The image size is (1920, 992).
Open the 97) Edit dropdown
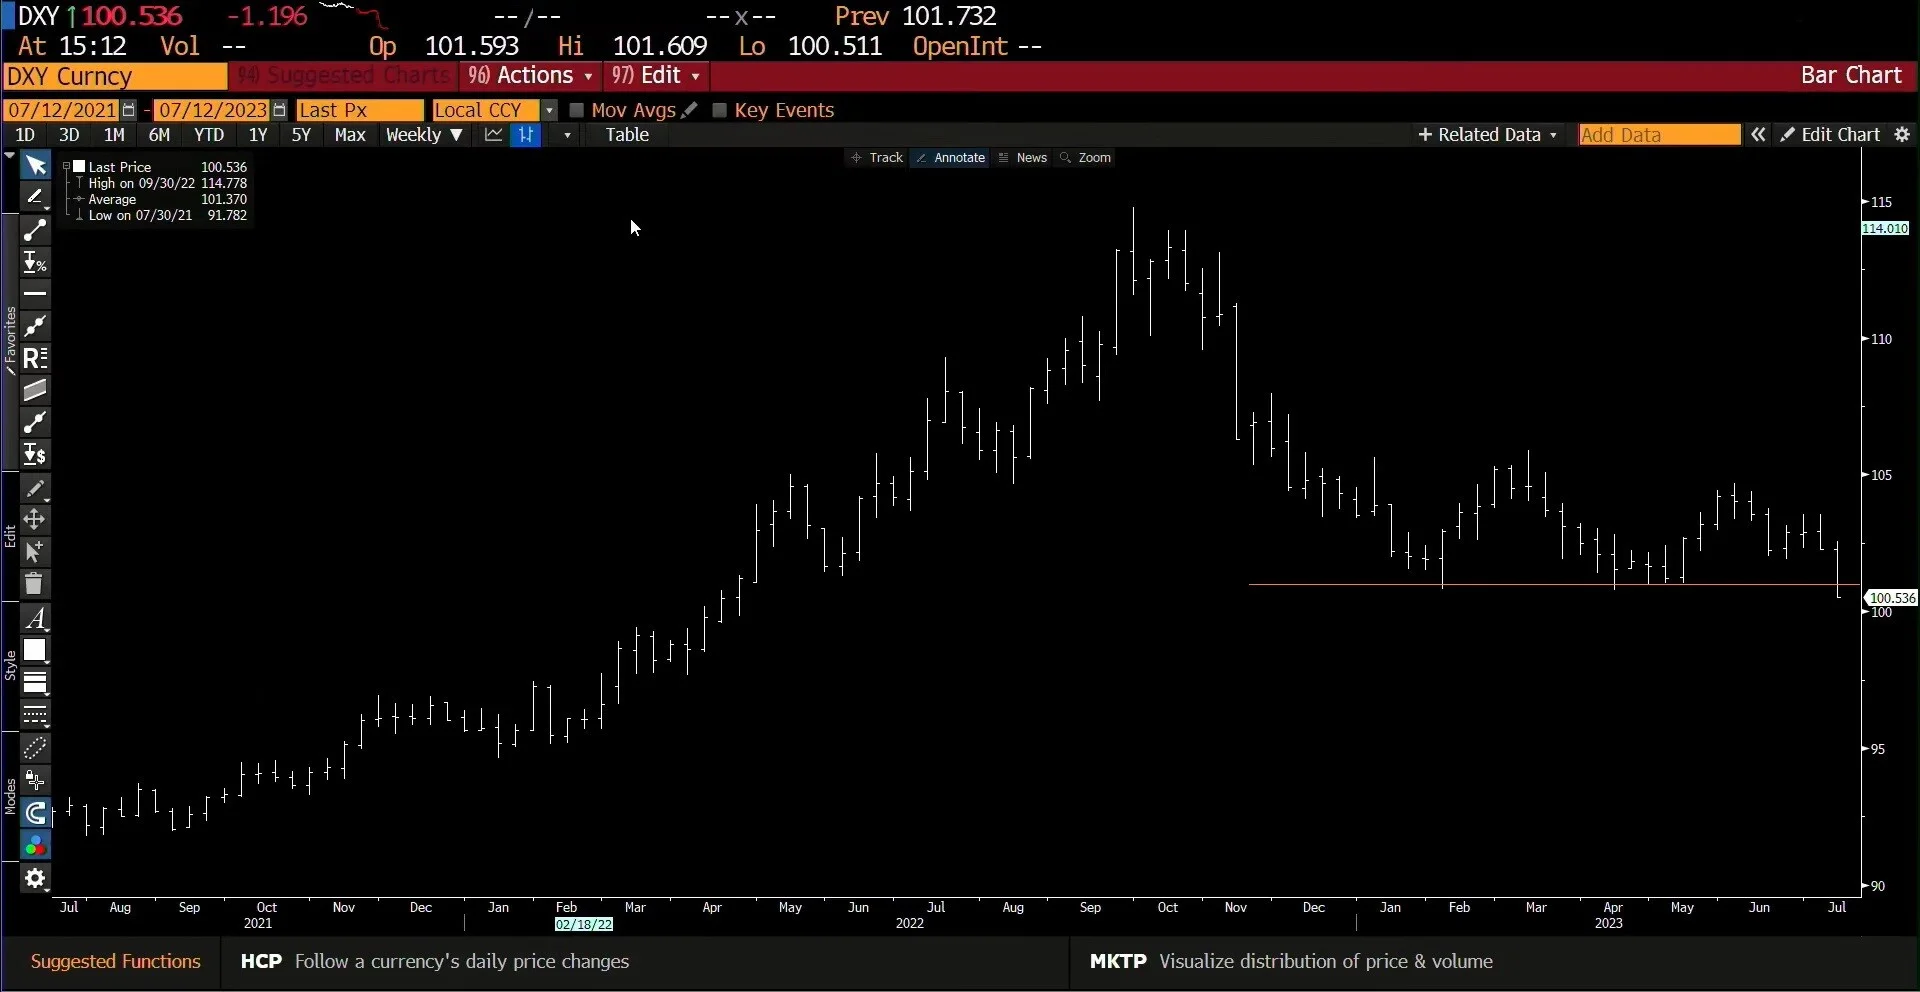coord(655,76)
